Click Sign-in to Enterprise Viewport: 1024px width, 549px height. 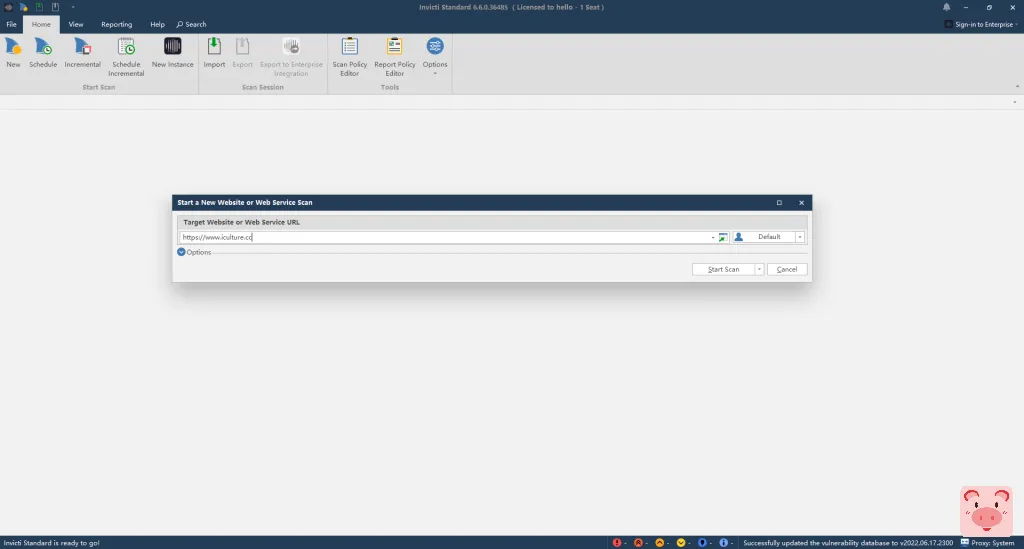point(982,24)
